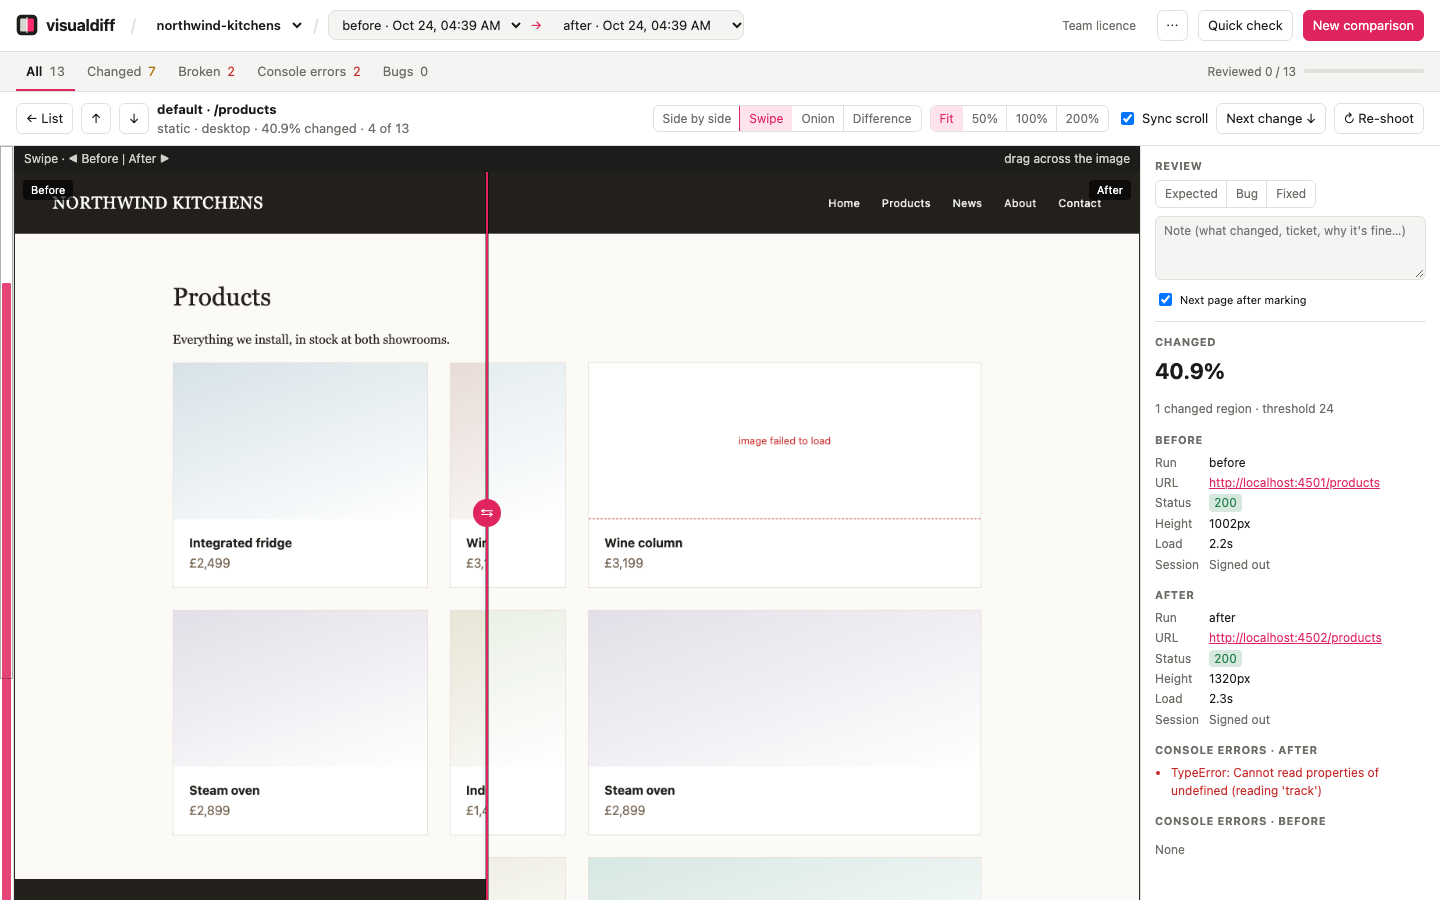Screen dimensions: 1440x900
Task: Click the Reviewed progress bar
Action: click(x=1364, y=71)
